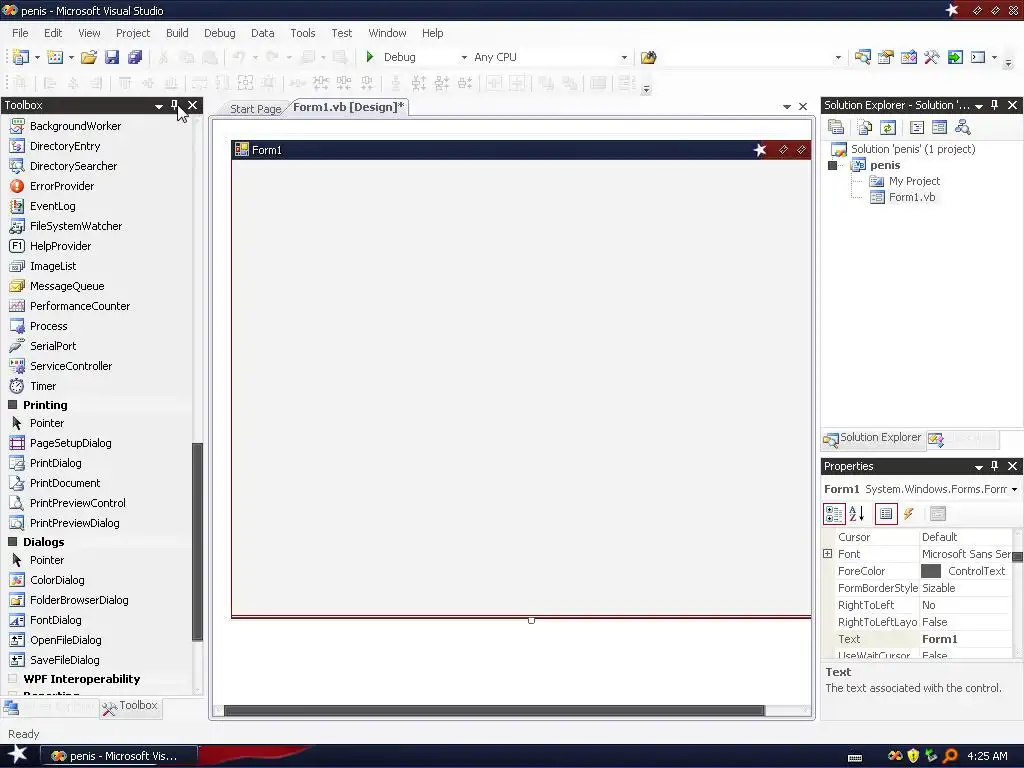Show Events with the lightning bolt icon

pos(908,514)
